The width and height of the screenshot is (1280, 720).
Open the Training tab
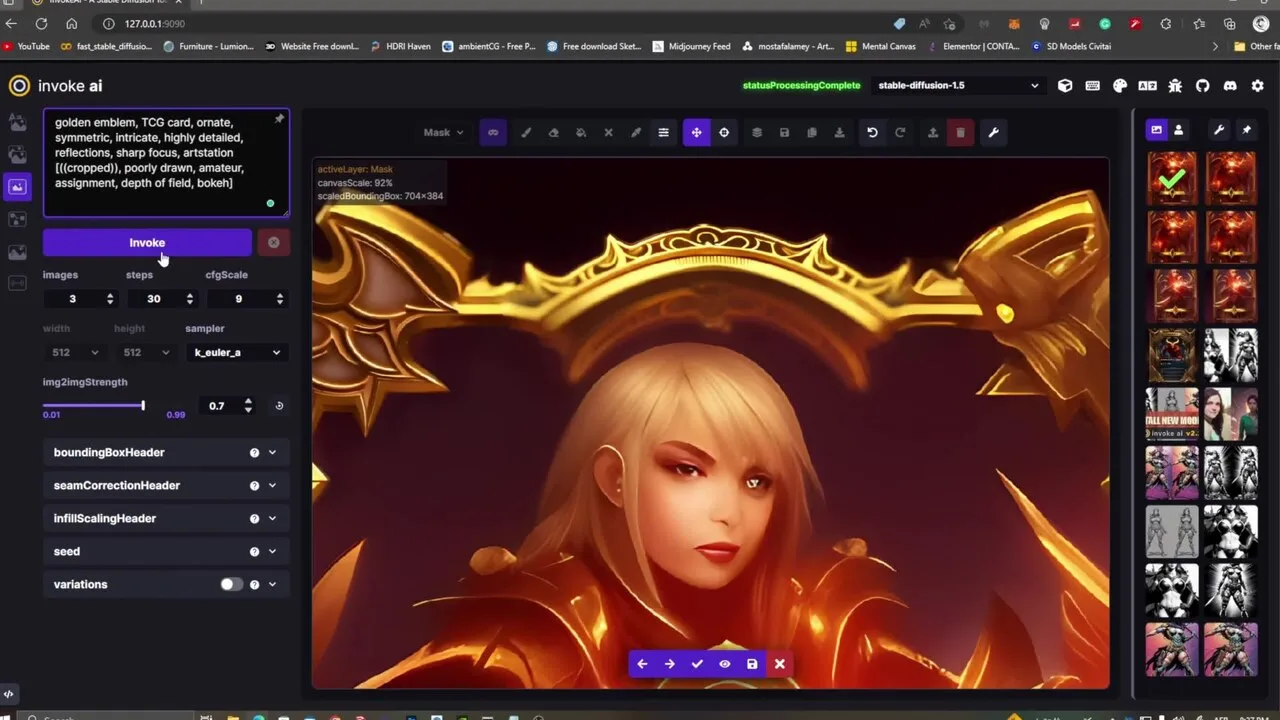pos(17,284)
